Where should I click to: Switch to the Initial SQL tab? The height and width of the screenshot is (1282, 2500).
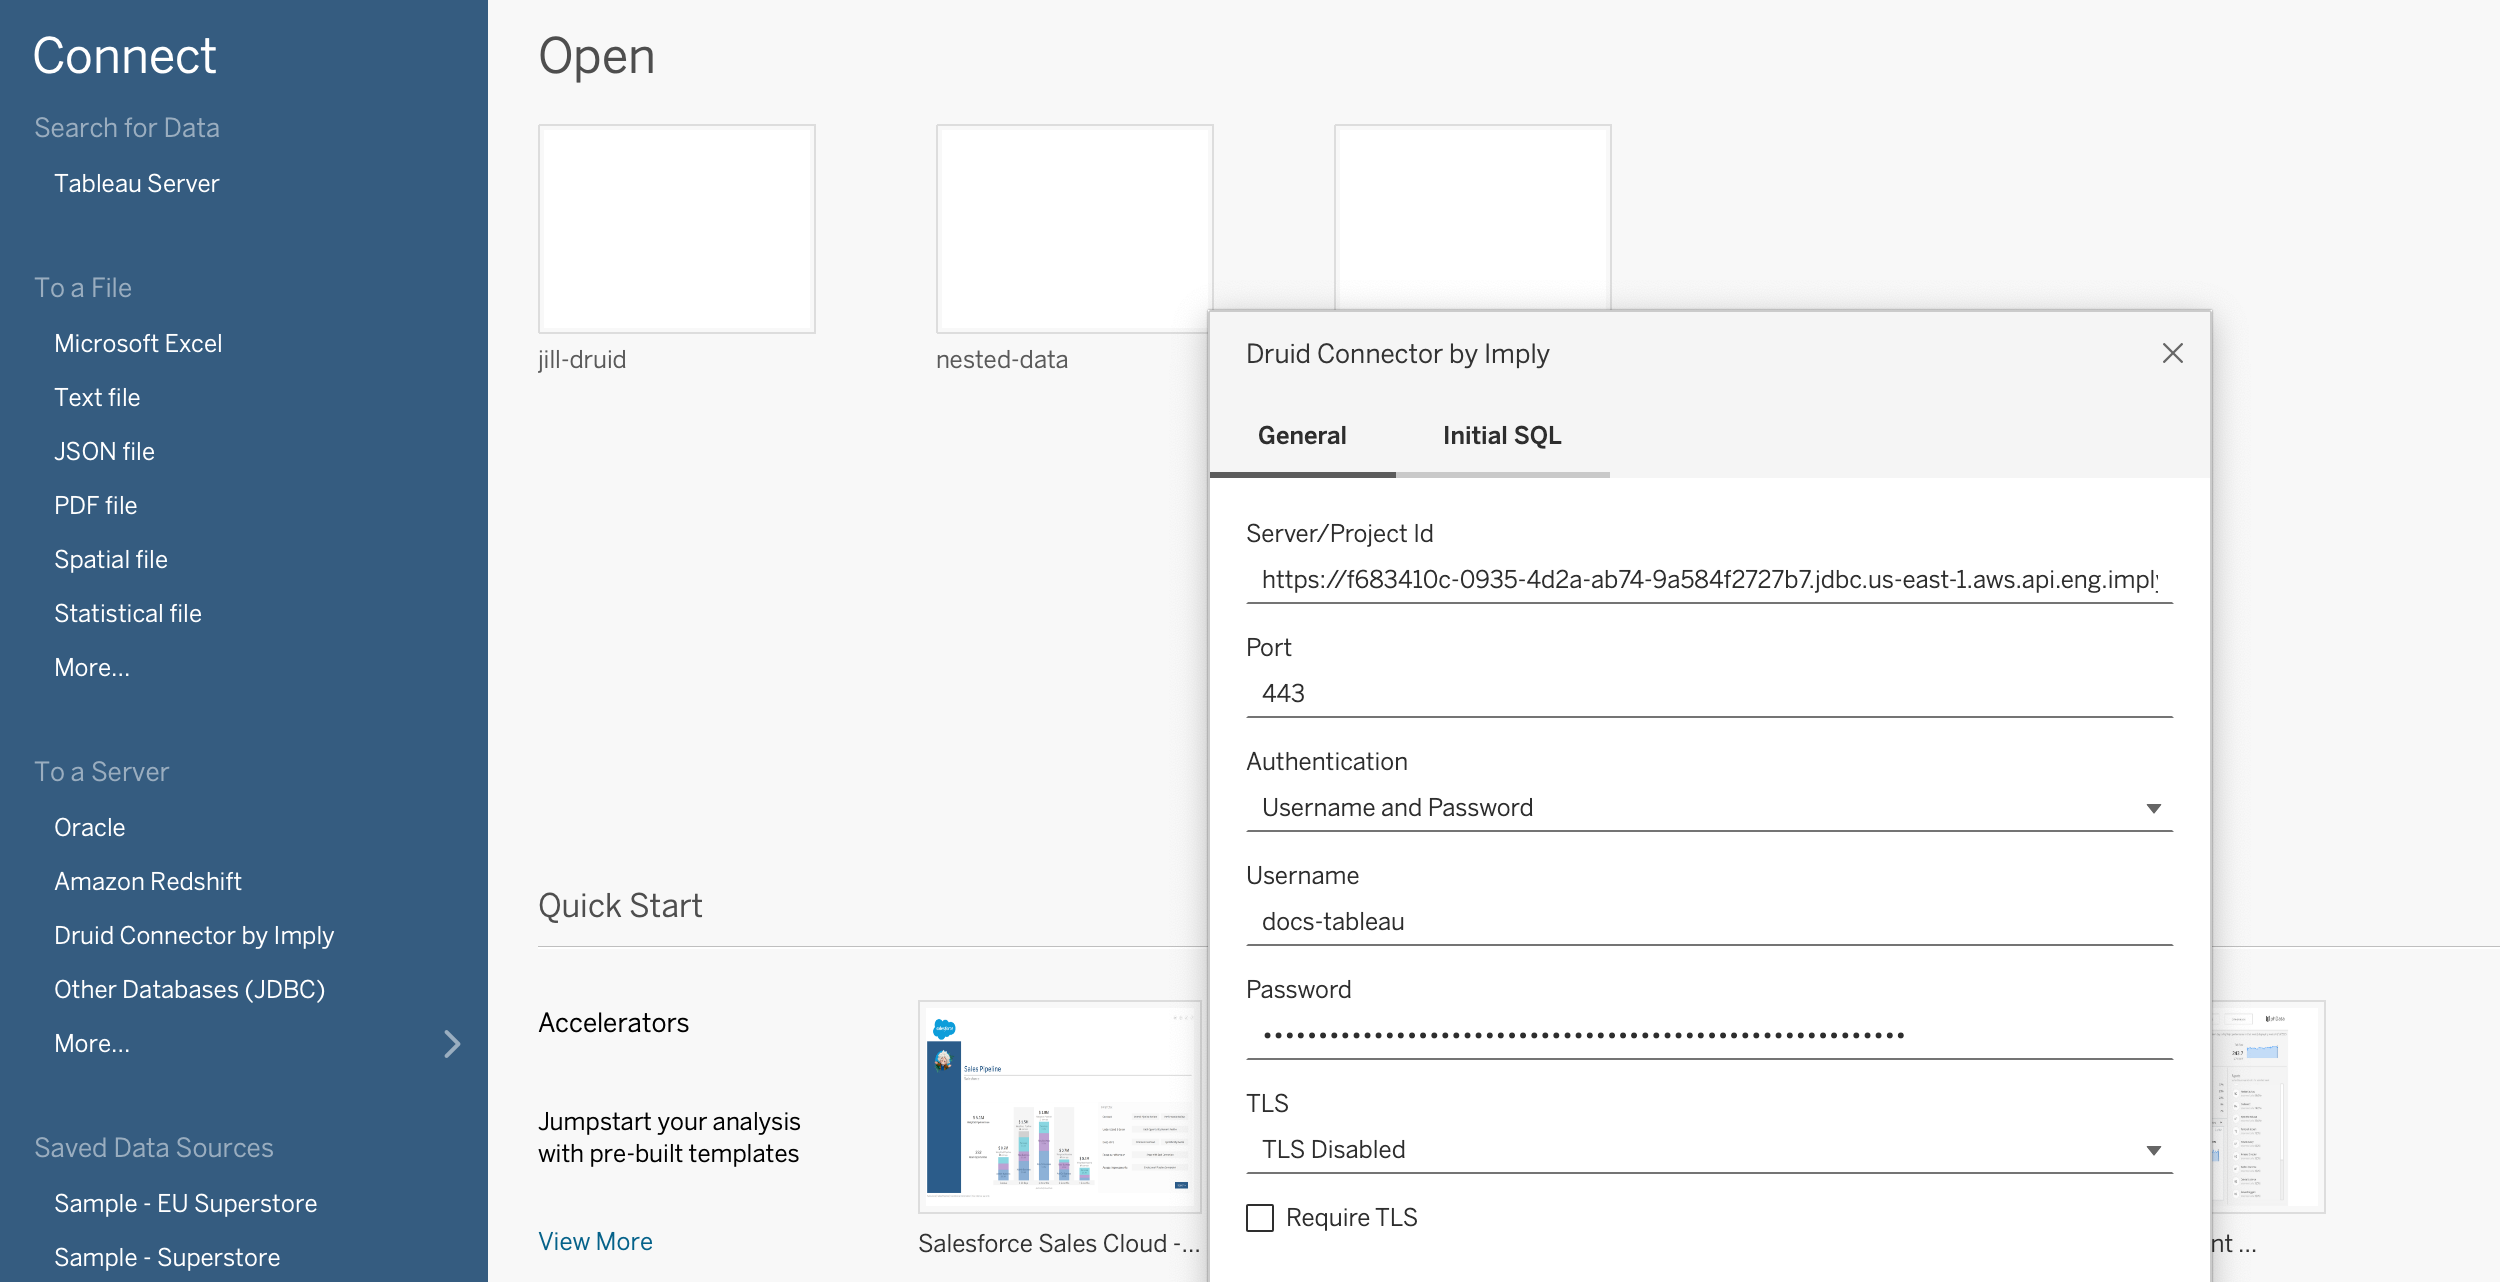tap(1502, 436)
